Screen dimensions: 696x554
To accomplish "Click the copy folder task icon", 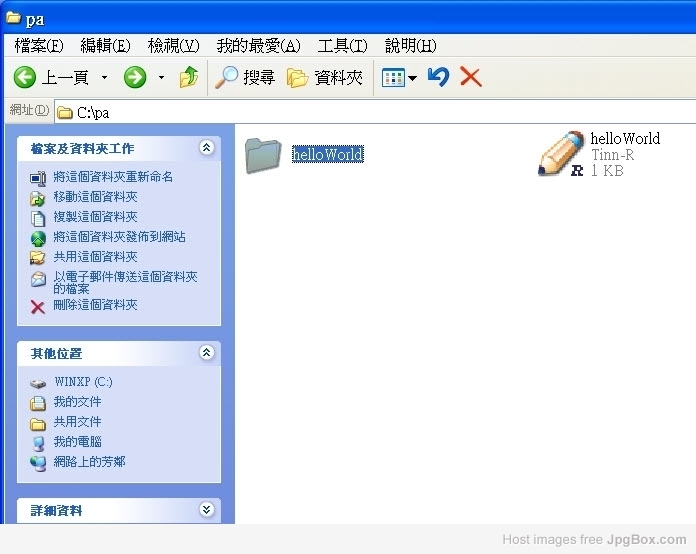I will pos(38,218).
